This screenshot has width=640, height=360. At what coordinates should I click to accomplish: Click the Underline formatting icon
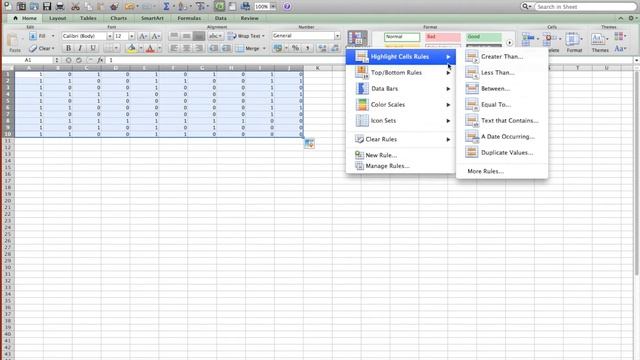coord(93,48)
